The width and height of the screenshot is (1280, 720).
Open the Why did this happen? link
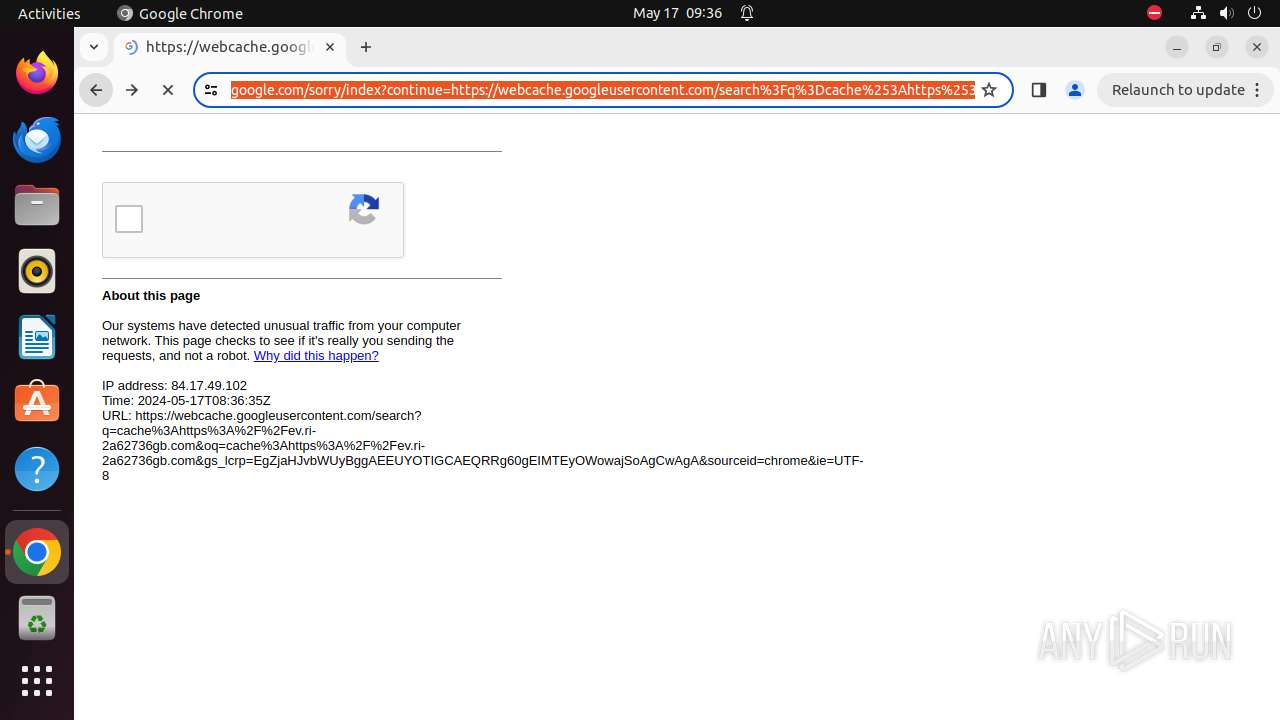pyautogui.click(x=316, y=356)
